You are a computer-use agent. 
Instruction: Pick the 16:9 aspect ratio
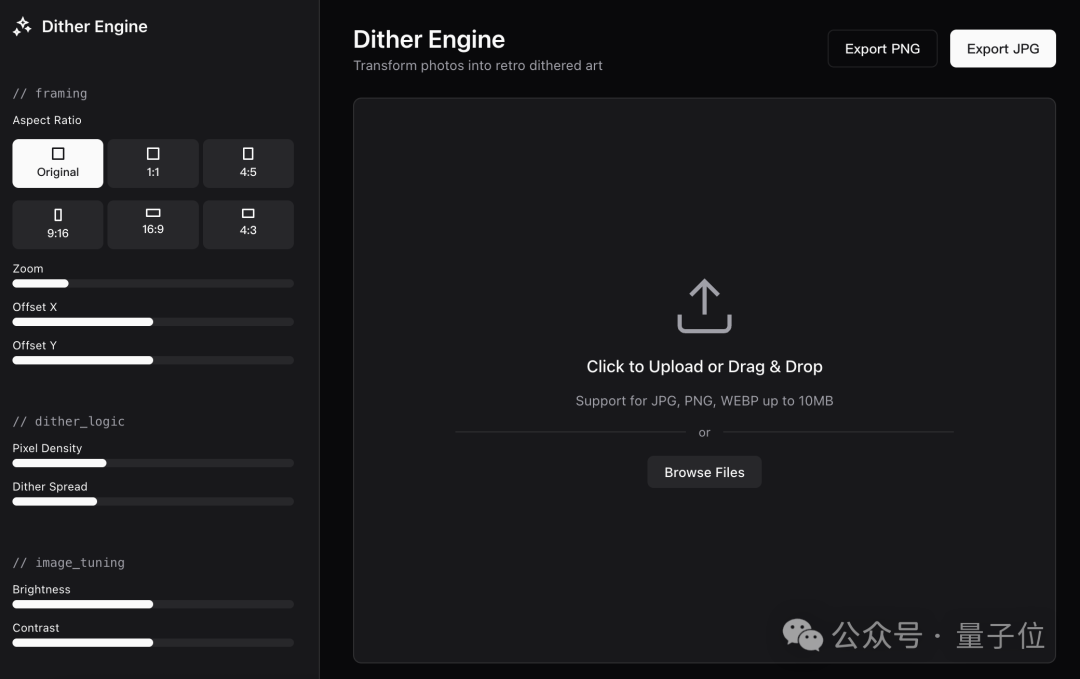point(153,224)
